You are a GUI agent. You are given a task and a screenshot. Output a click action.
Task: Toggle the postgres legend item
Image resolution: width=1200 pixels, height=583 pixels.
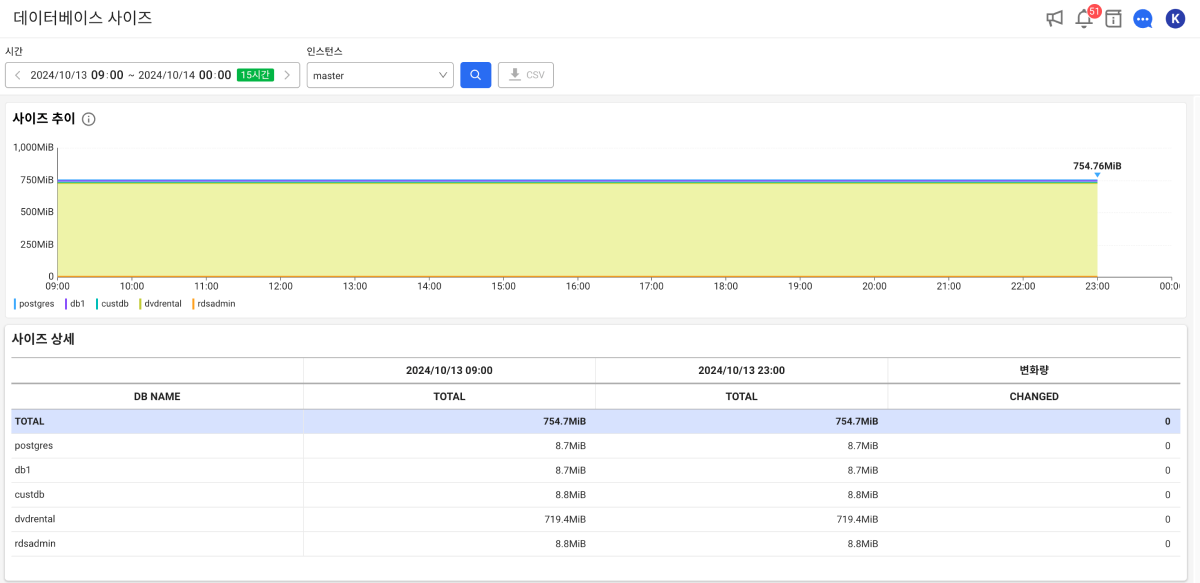(34, 303)
